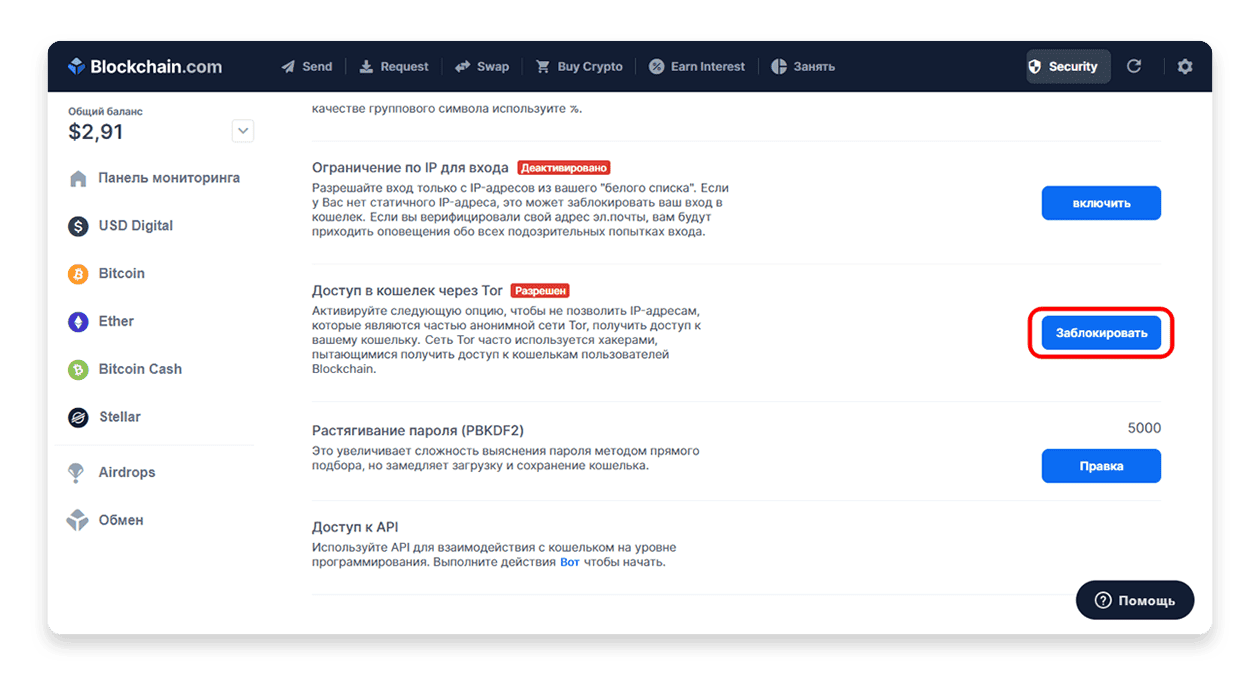Click the home icon for Панель мониторинга
This screenshot has width=1260, height=675.
[x=78, y=179]
